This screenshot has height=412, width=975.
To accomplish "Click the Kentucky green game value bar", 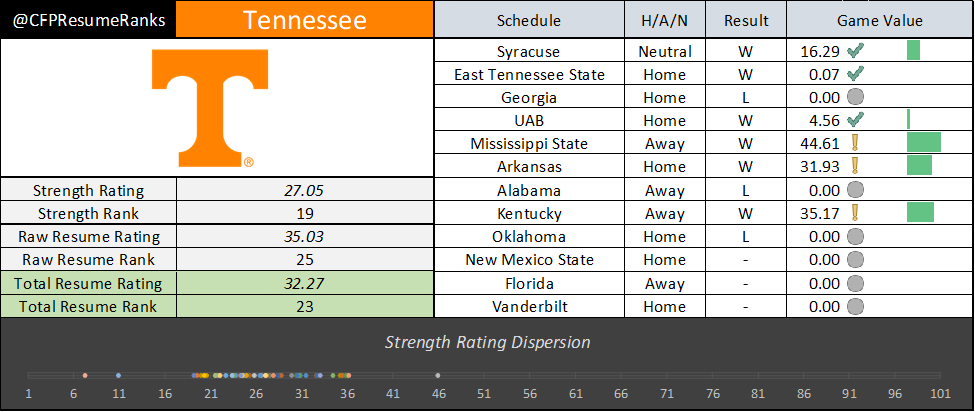I will [x=920, y=213].
